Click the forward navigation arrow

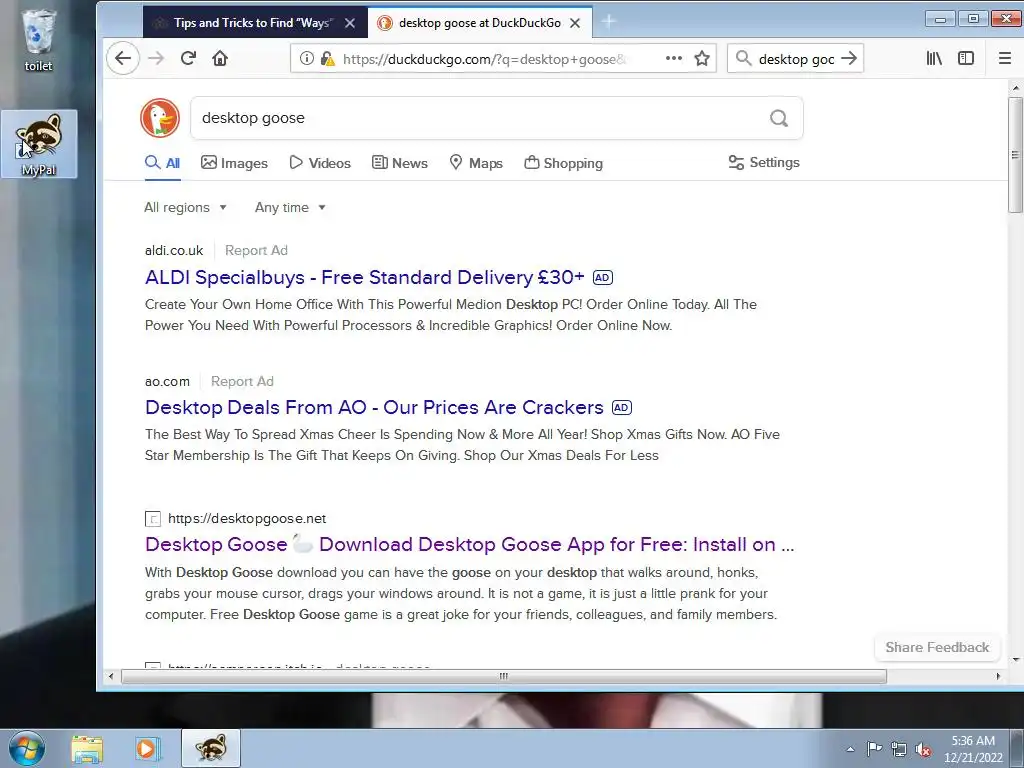(x=156, y=58)
